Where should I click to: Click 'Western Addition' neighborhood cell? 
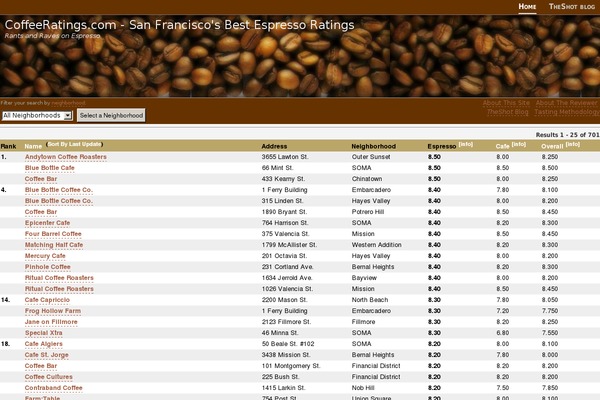point(377,245)
